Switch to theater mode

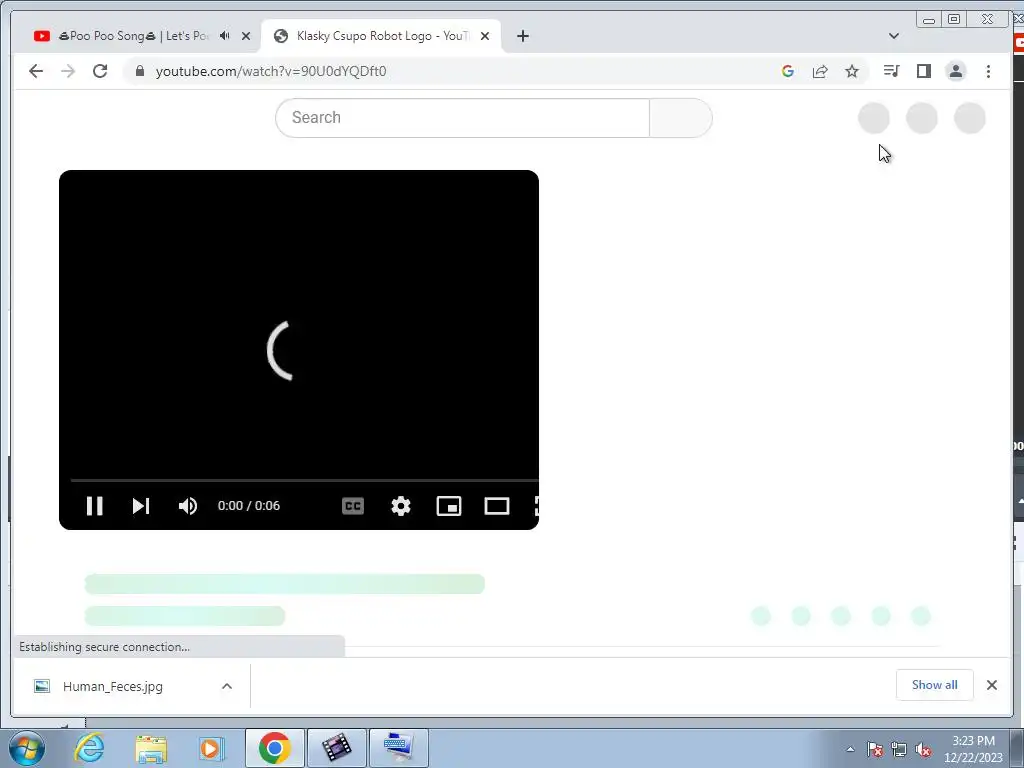[497, 506]
